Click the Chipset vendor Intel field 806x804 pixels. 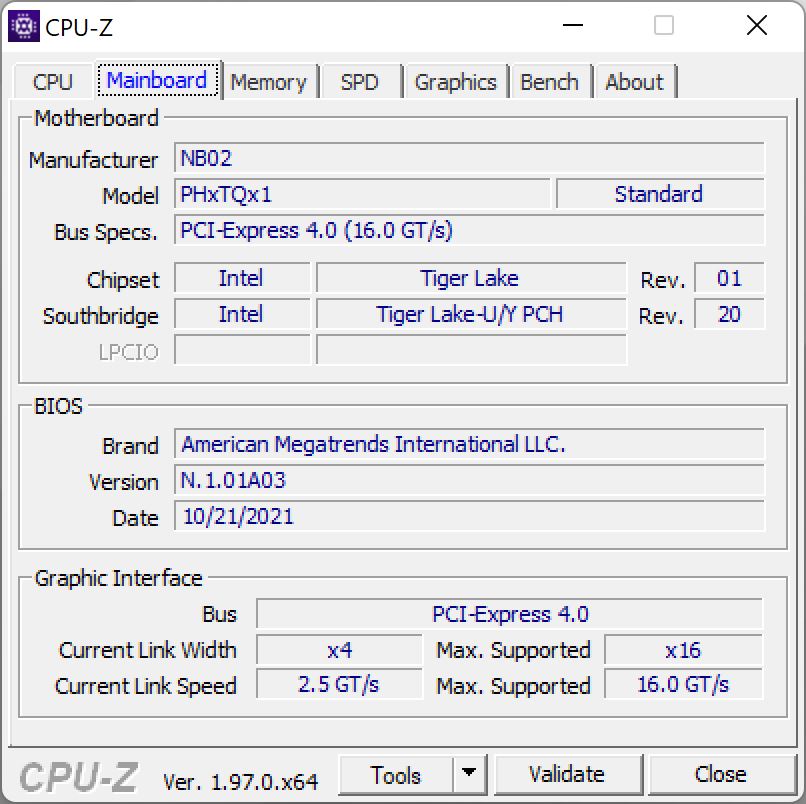point(242,278)
